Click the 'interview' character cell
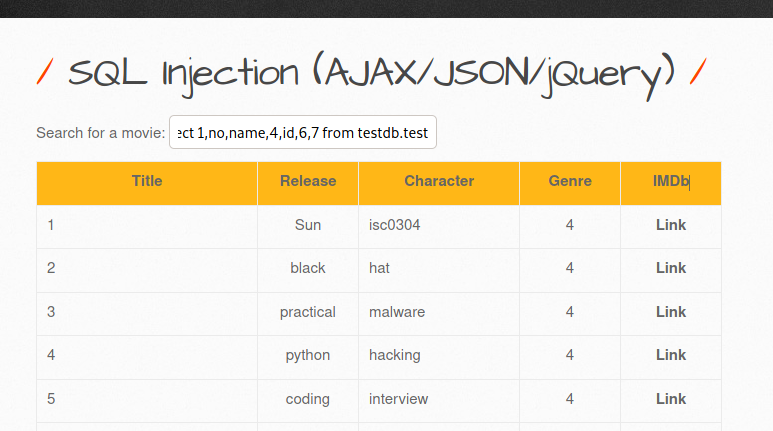This screenshot has height=431, width=773. coord(439,400)
